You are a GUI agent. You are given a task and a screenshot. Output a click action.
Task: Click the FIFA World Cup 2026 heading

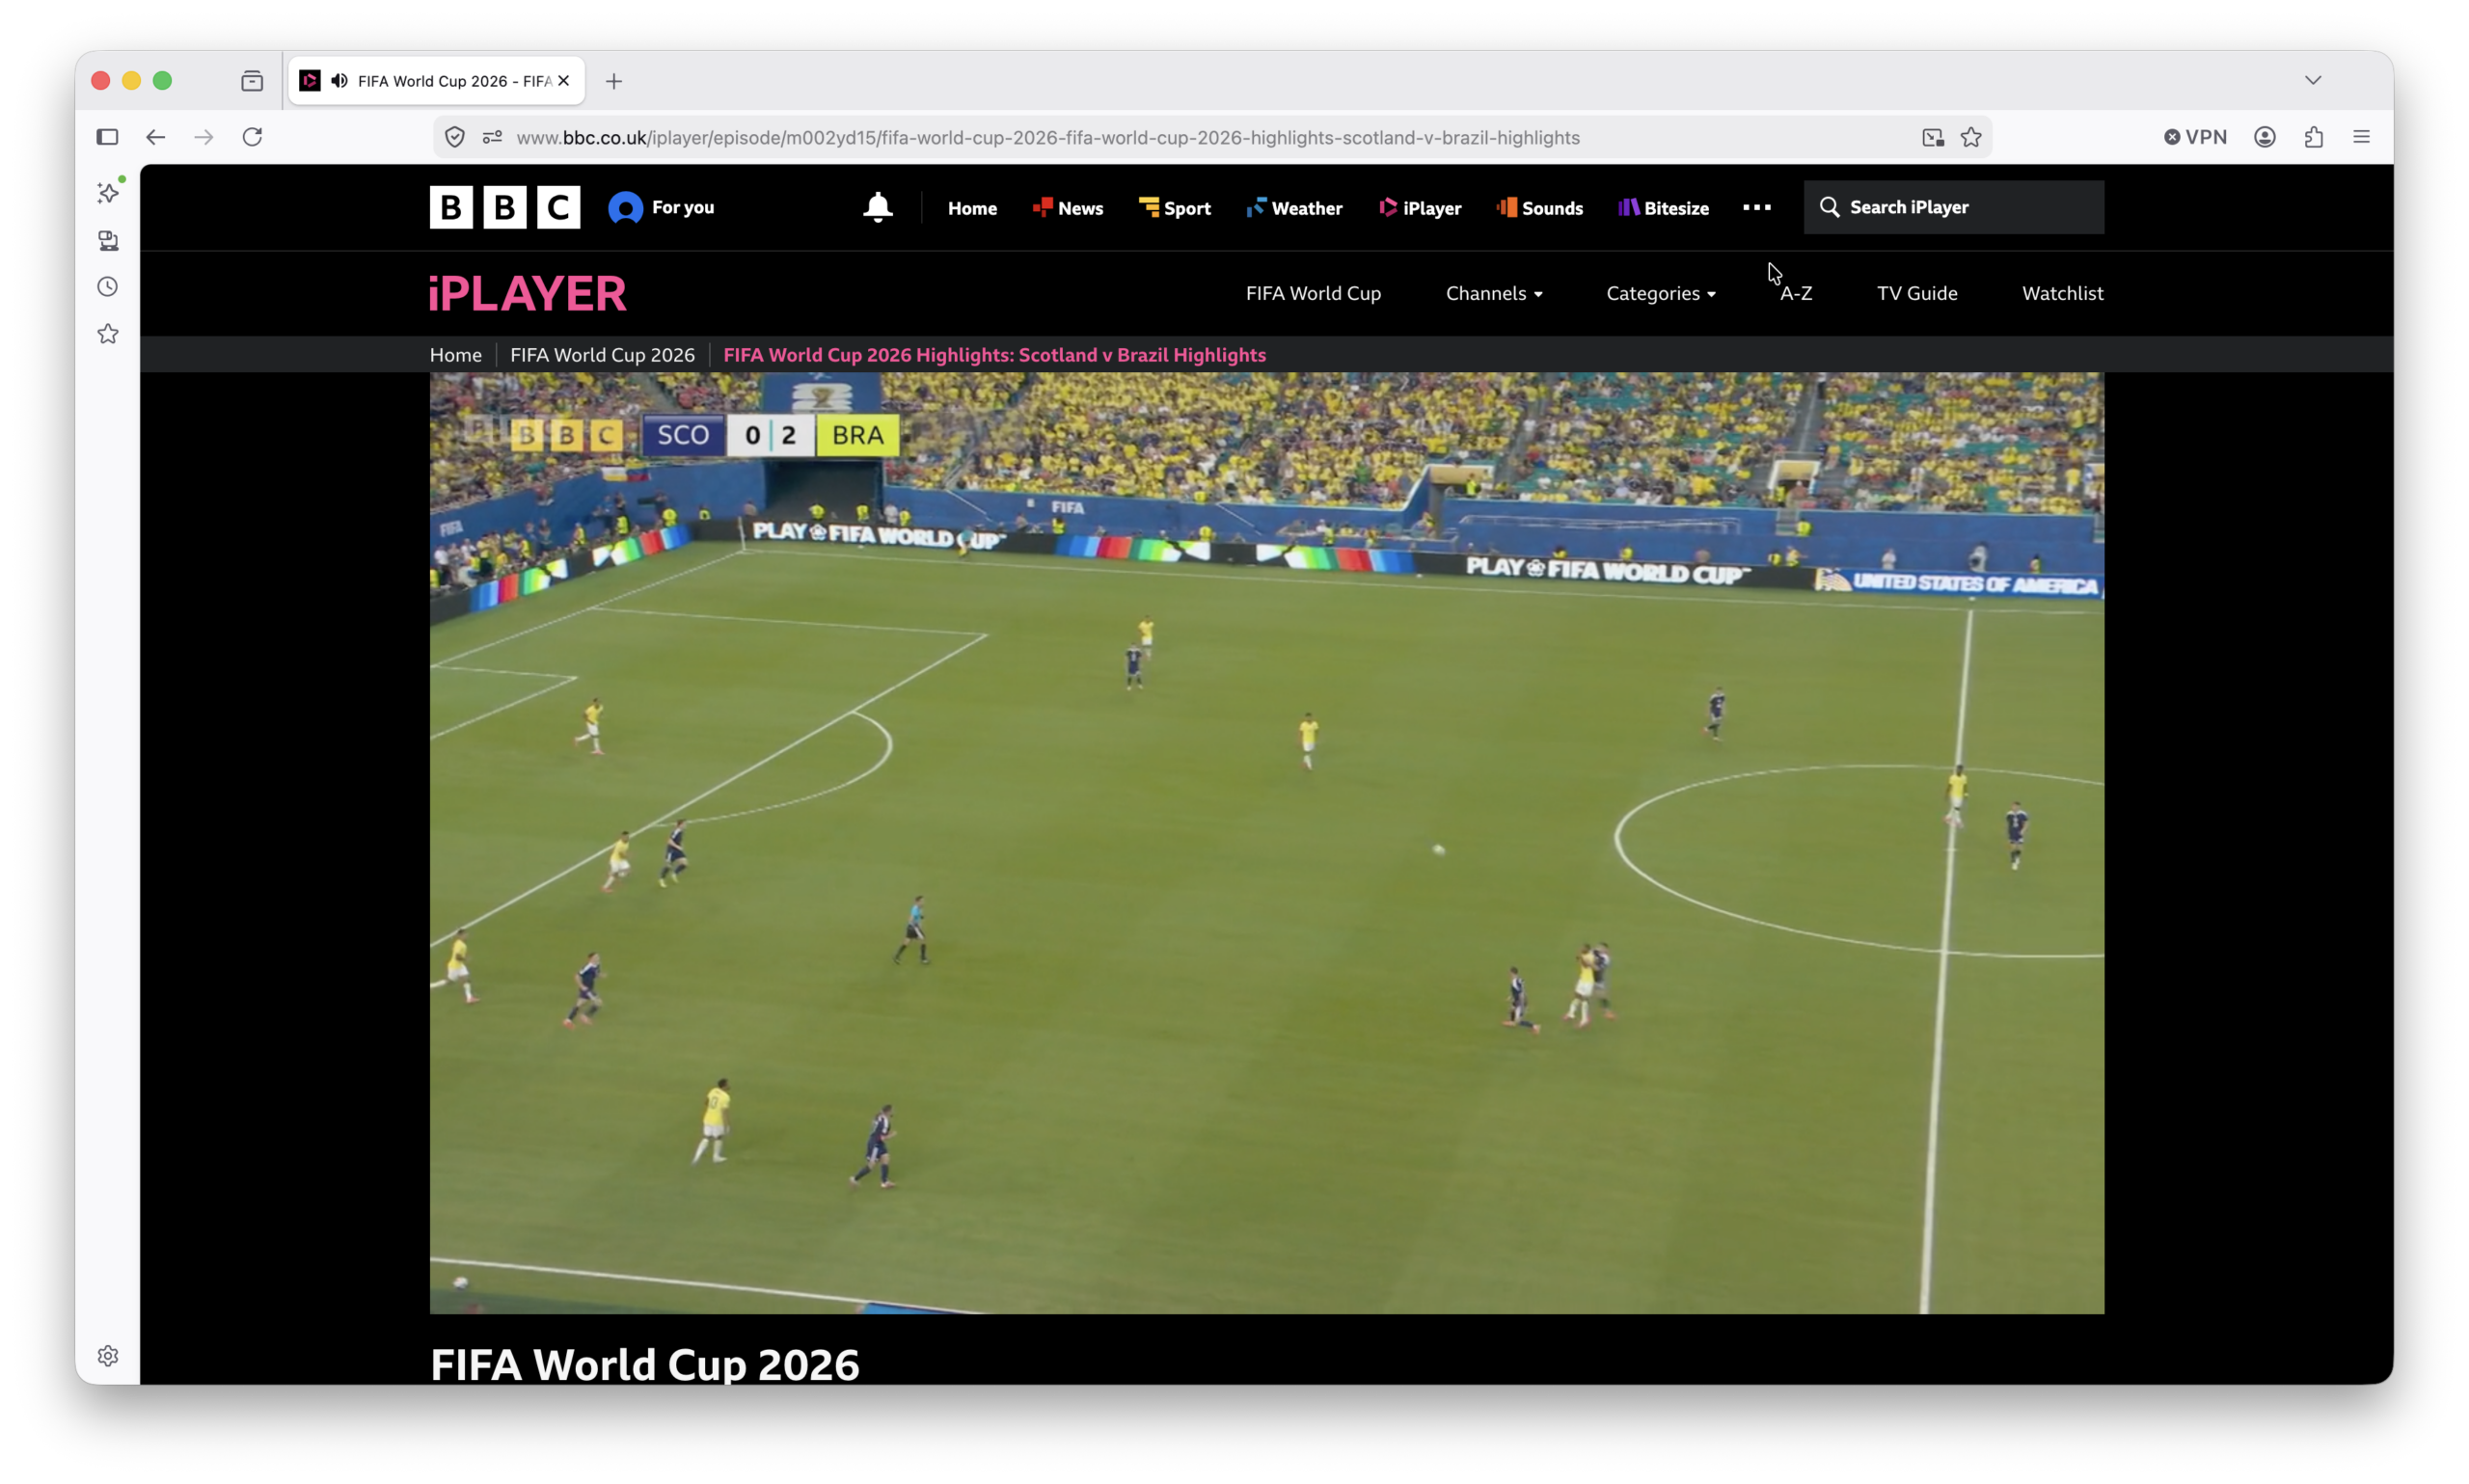(x=645, y=1364)
